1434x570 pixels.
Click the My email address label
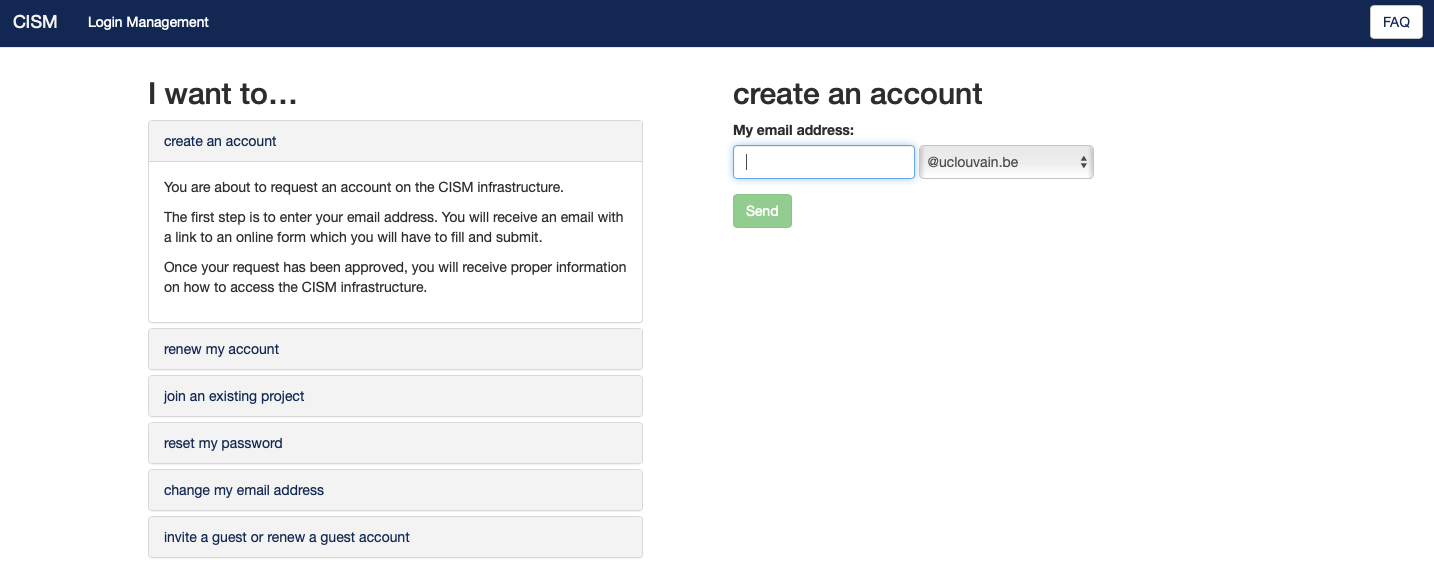pyautogui.click(x=794, y=130)
